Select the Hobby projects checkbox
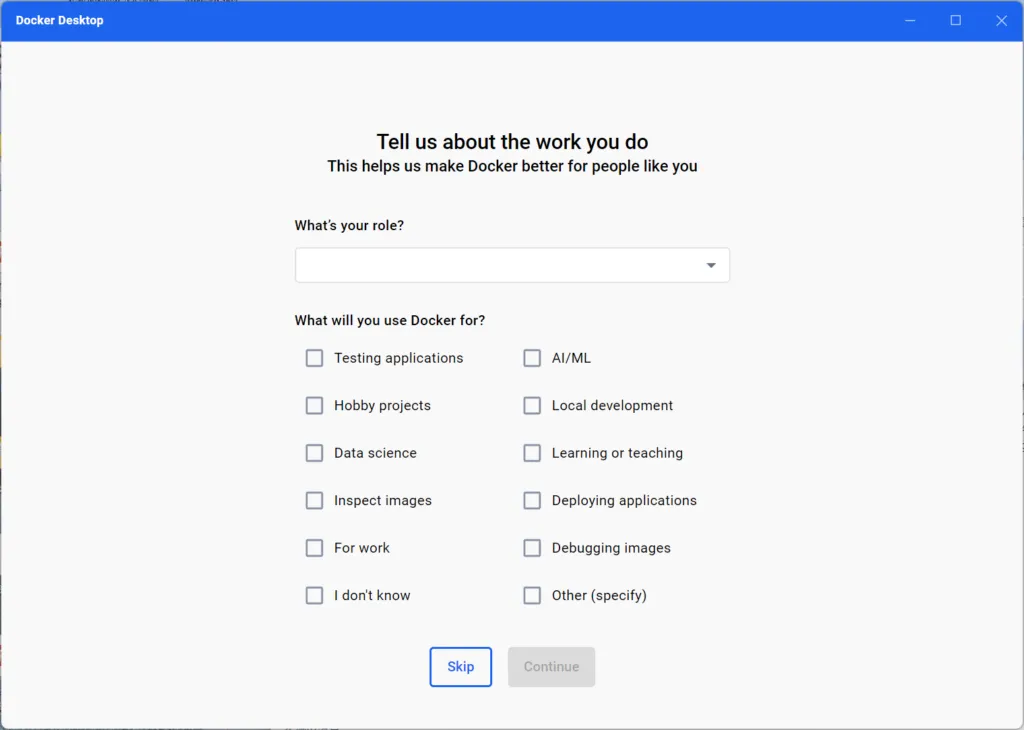The height and width of the screenshot is (730, 1024). (x=314, y=405)
